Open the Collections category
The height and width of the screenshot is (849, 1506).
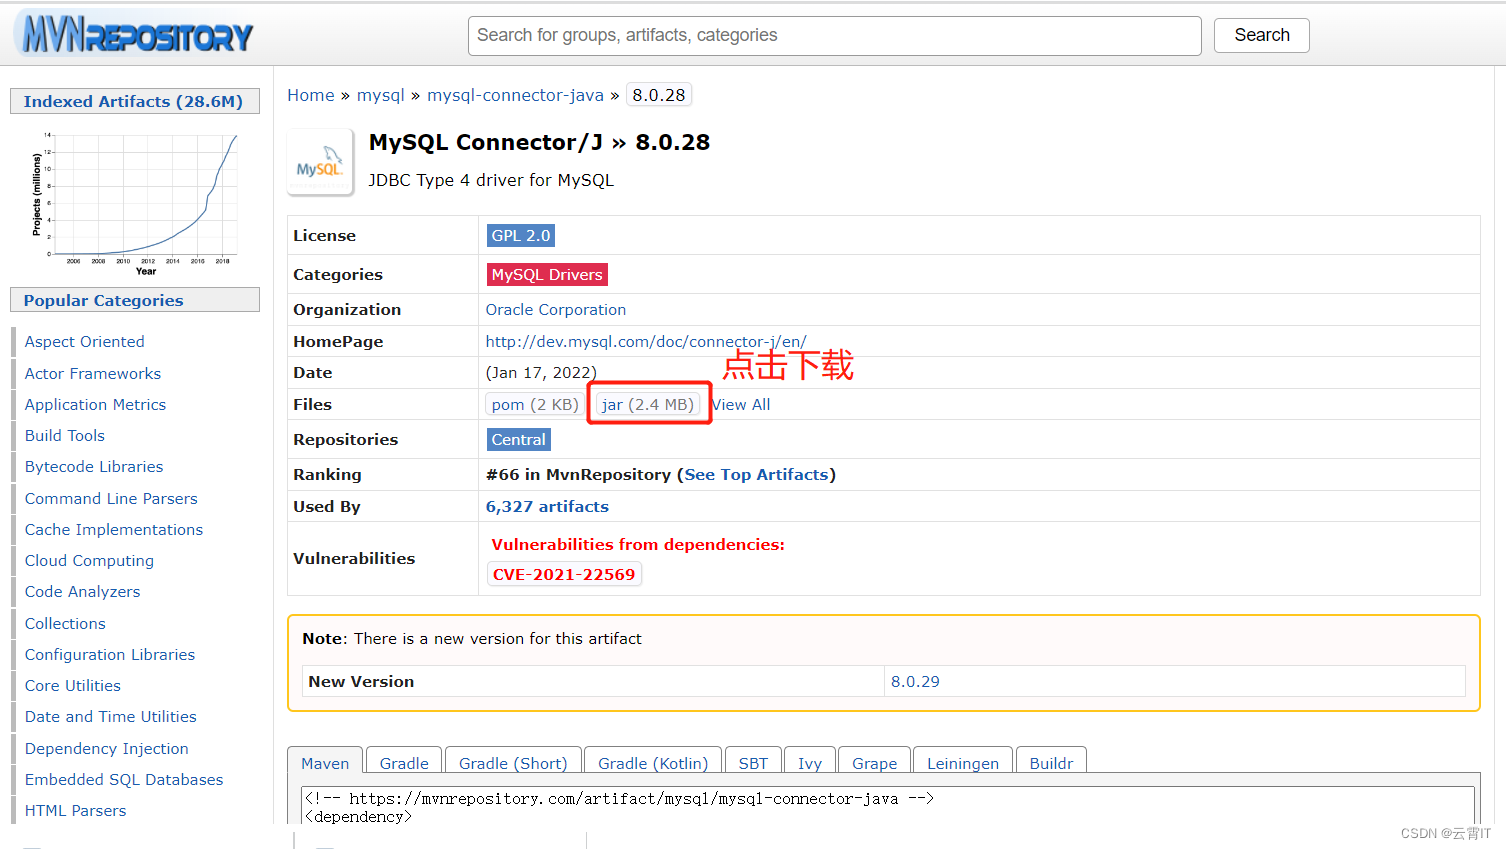pyautogui.click(x=65, y=623)
